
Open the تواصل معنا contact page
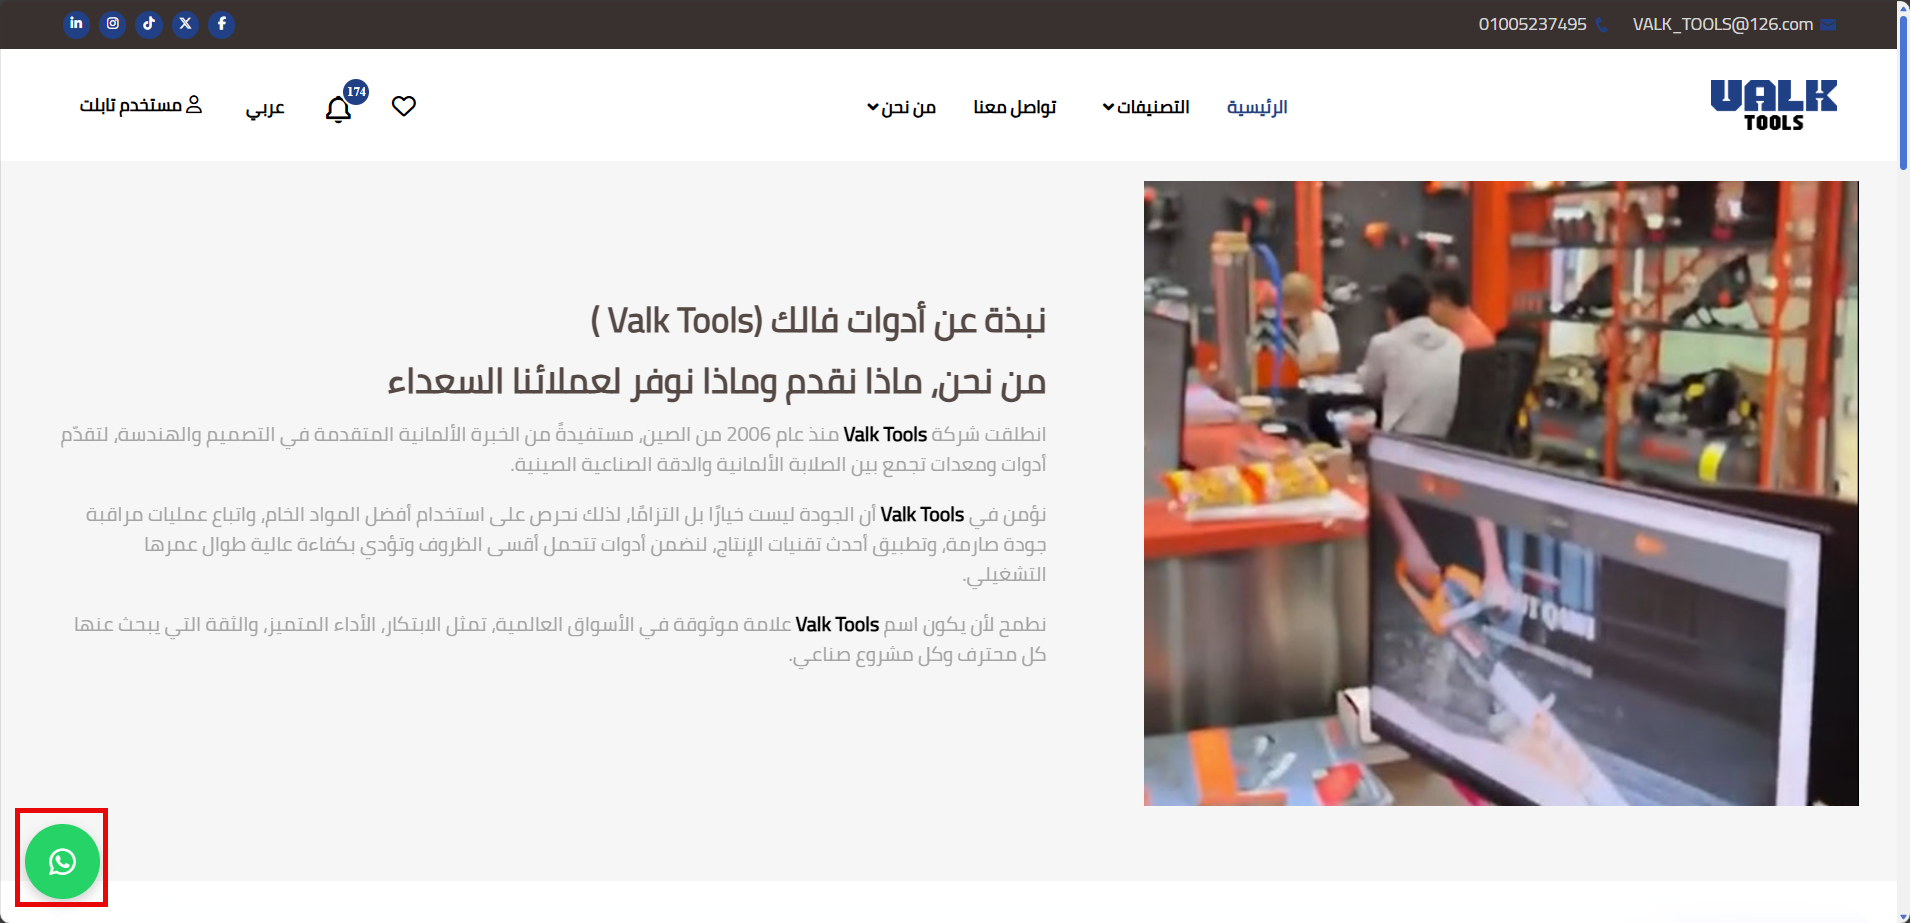(x=1015, y=107)
